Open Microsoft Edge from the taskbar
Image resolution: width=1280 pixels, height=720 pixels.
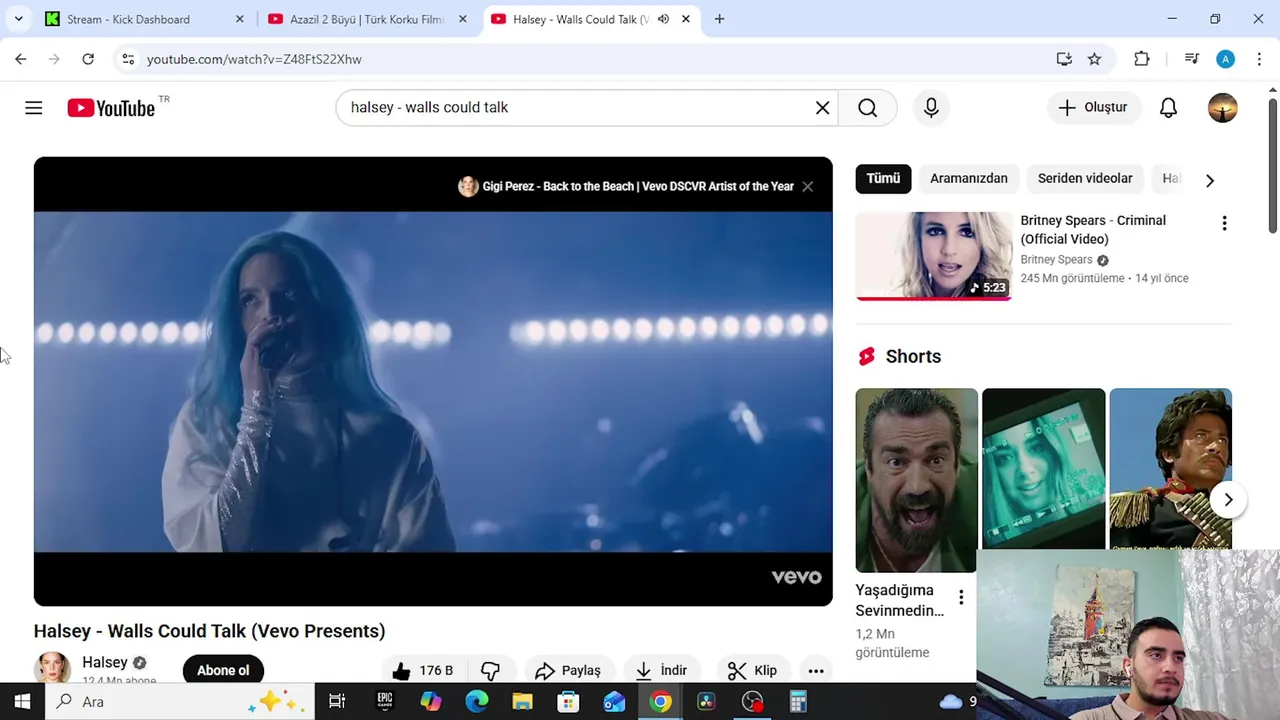coord(477,701)
